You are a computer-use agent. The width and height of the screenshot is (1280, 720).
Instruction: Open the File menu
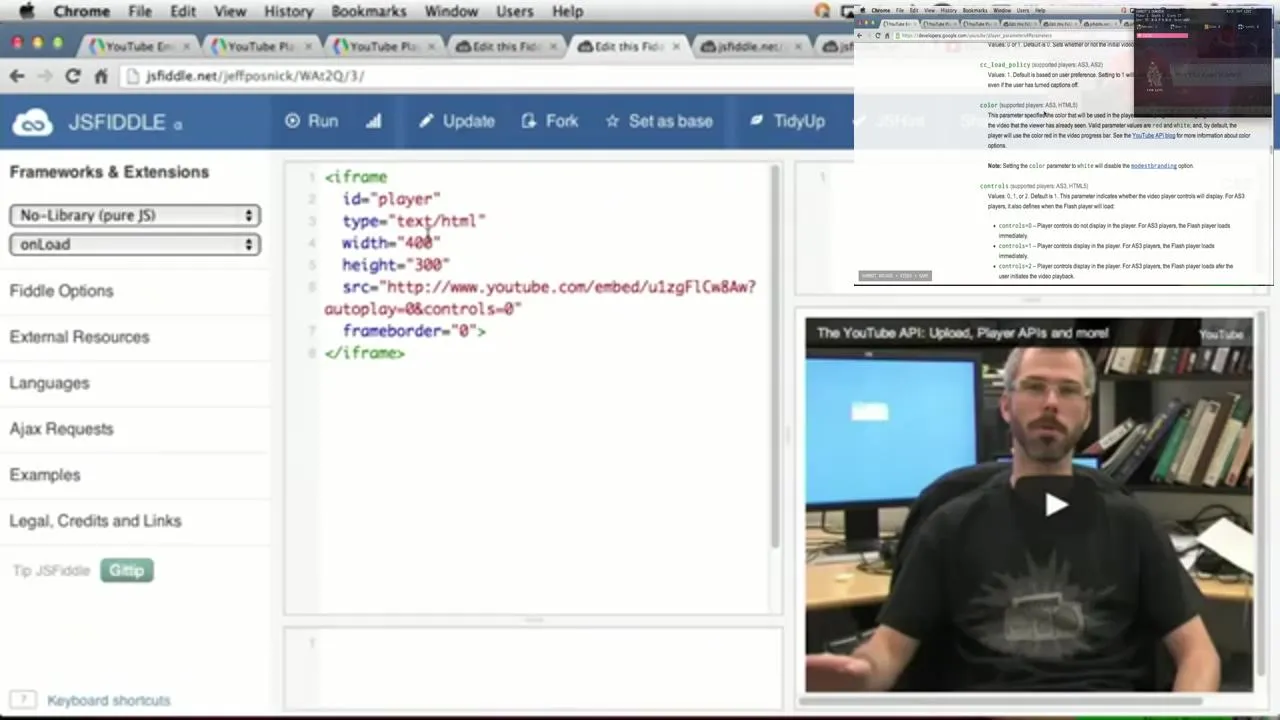140,11
